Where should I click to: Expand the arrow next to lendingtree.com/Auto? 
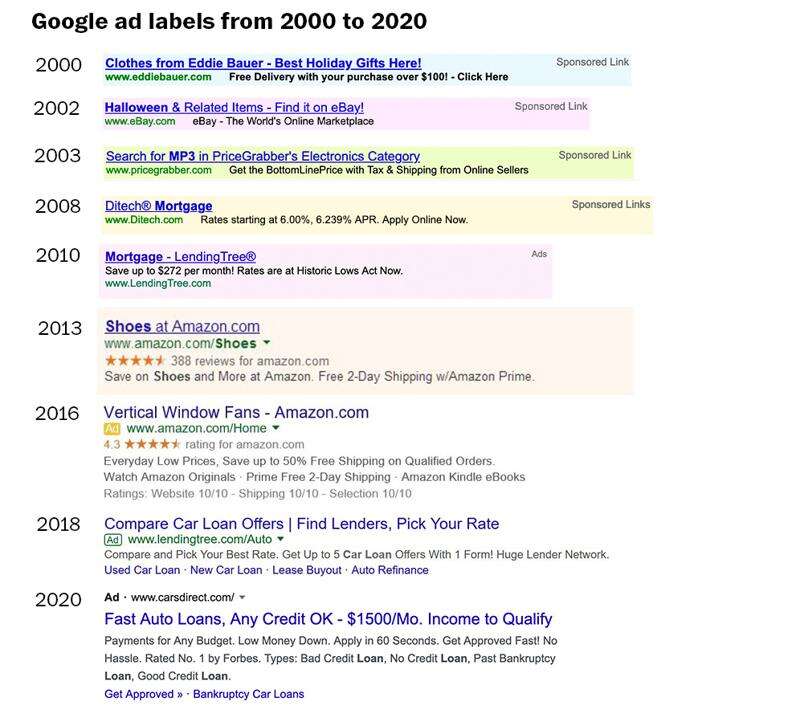coord(280,540)
